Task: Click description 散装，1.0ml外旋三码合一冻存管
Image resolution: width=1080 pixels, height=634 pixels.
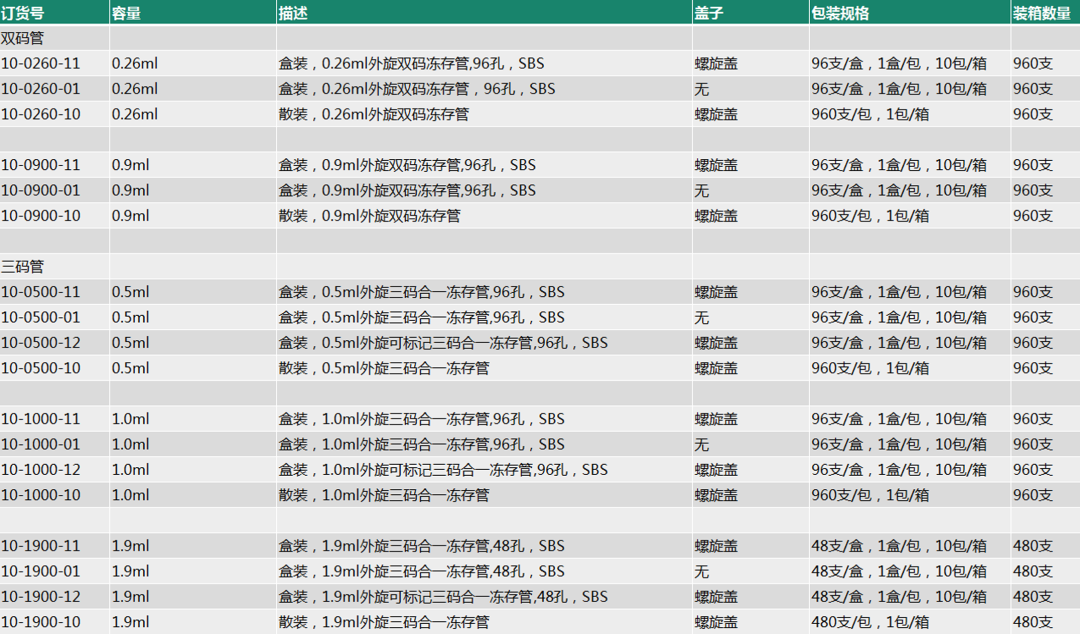Action: (x=384, y=495)
